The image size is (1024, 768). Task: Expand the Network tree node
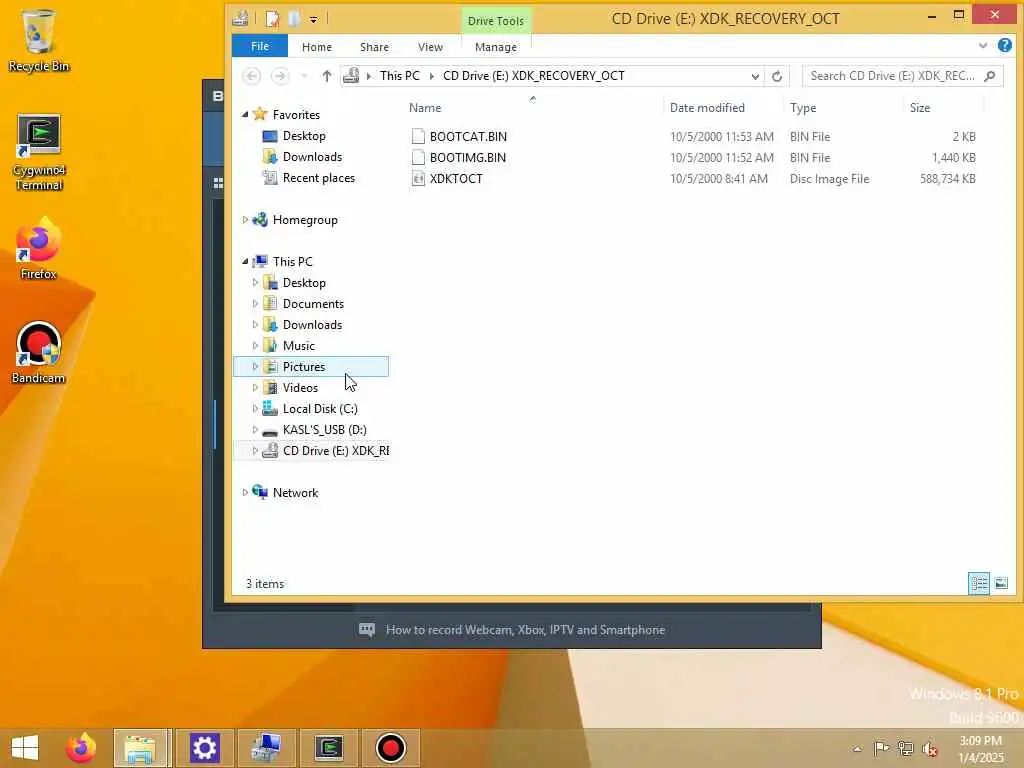point(245,492)
